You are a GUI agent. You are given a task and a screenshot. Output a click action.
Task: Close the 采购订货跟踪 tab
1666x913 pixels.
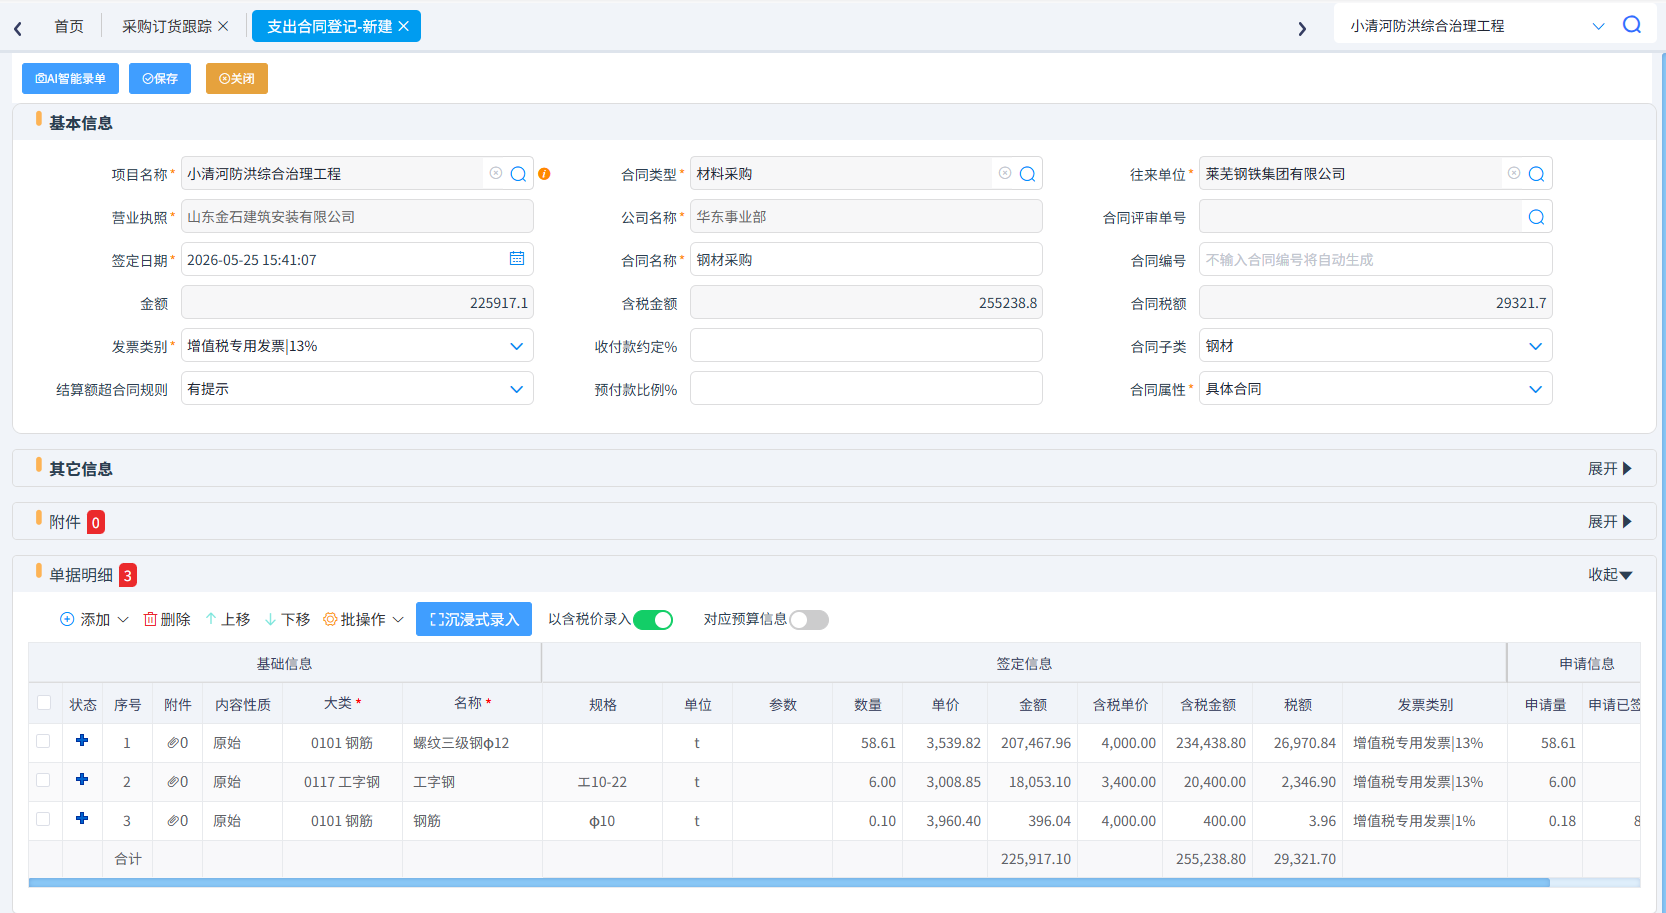pos(223,26)
